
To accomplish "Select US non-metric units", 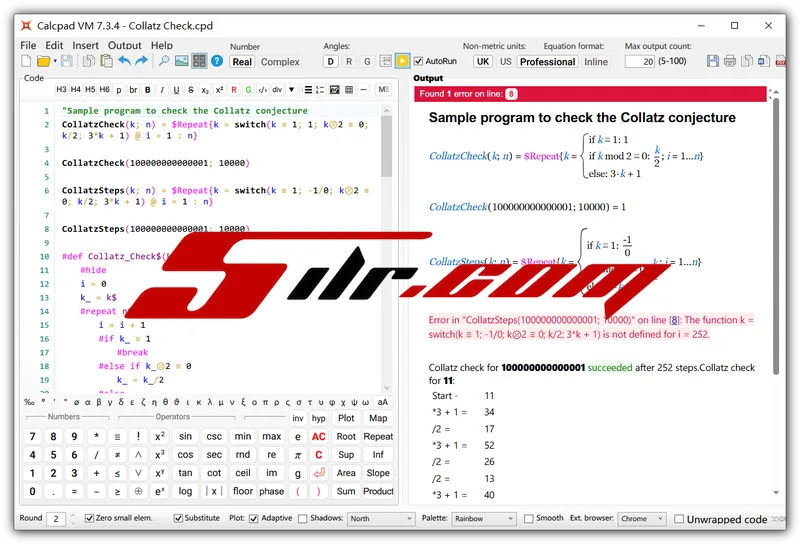I will click(506, 62).
